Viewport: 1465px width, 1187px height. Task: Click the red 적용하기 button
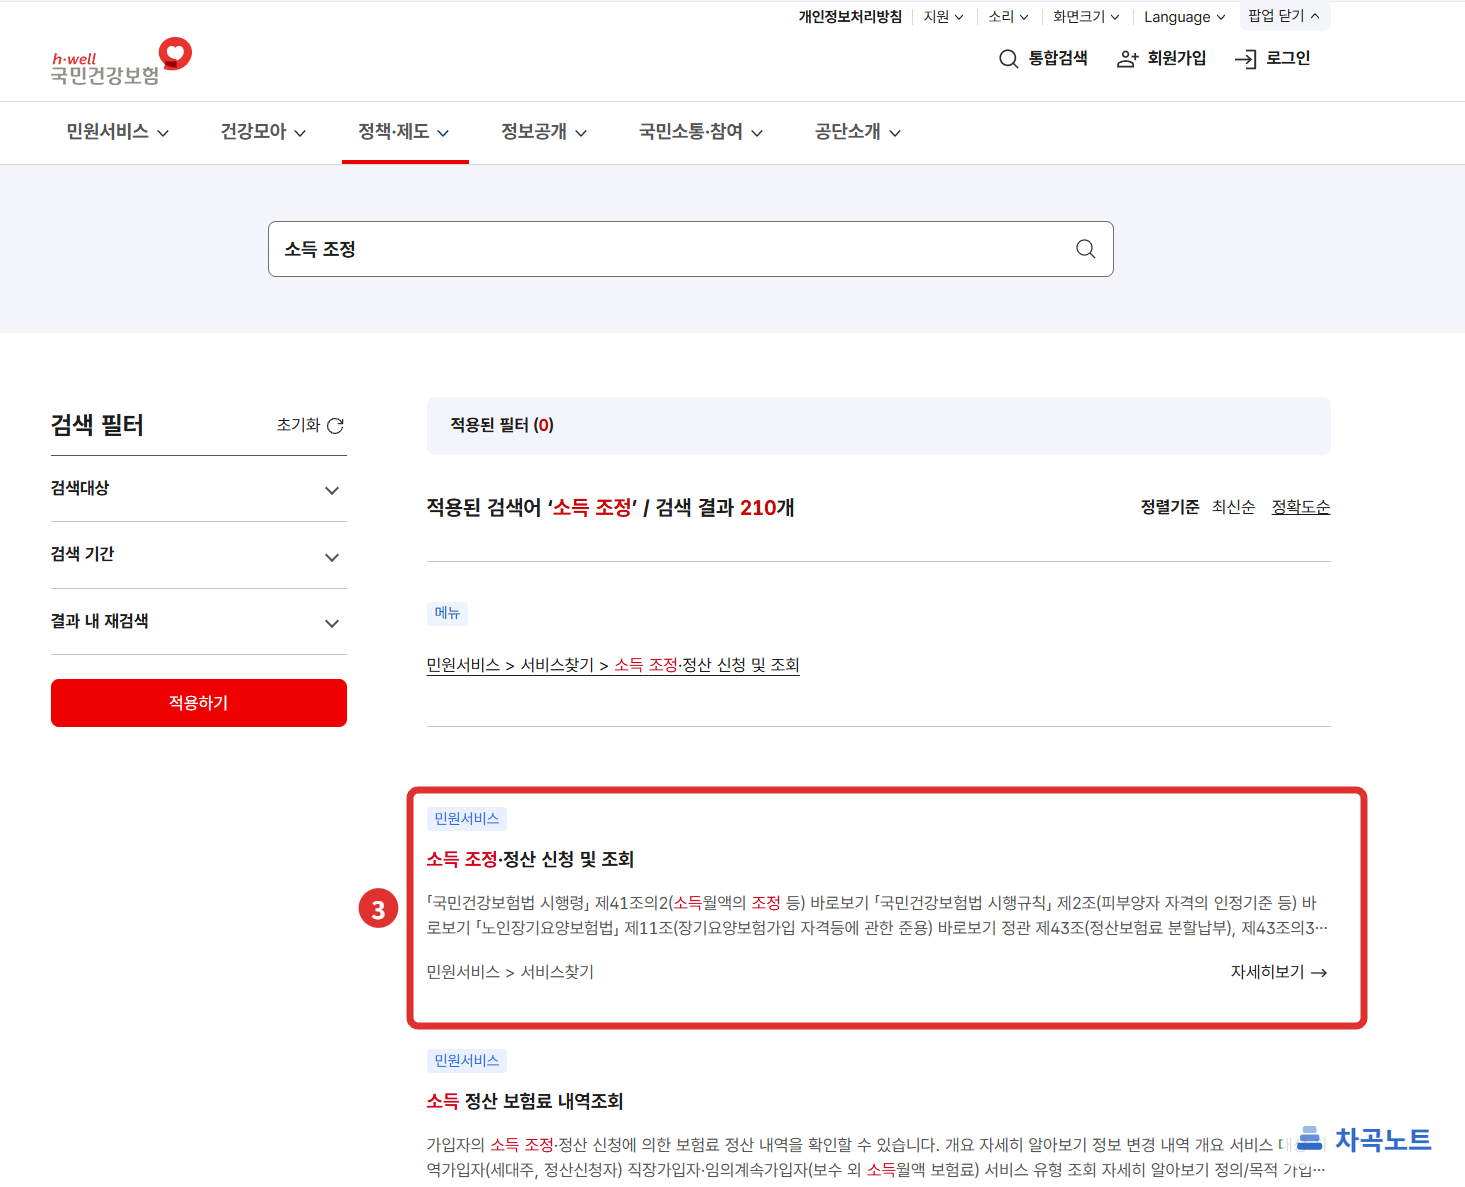[x=198, y=703]
